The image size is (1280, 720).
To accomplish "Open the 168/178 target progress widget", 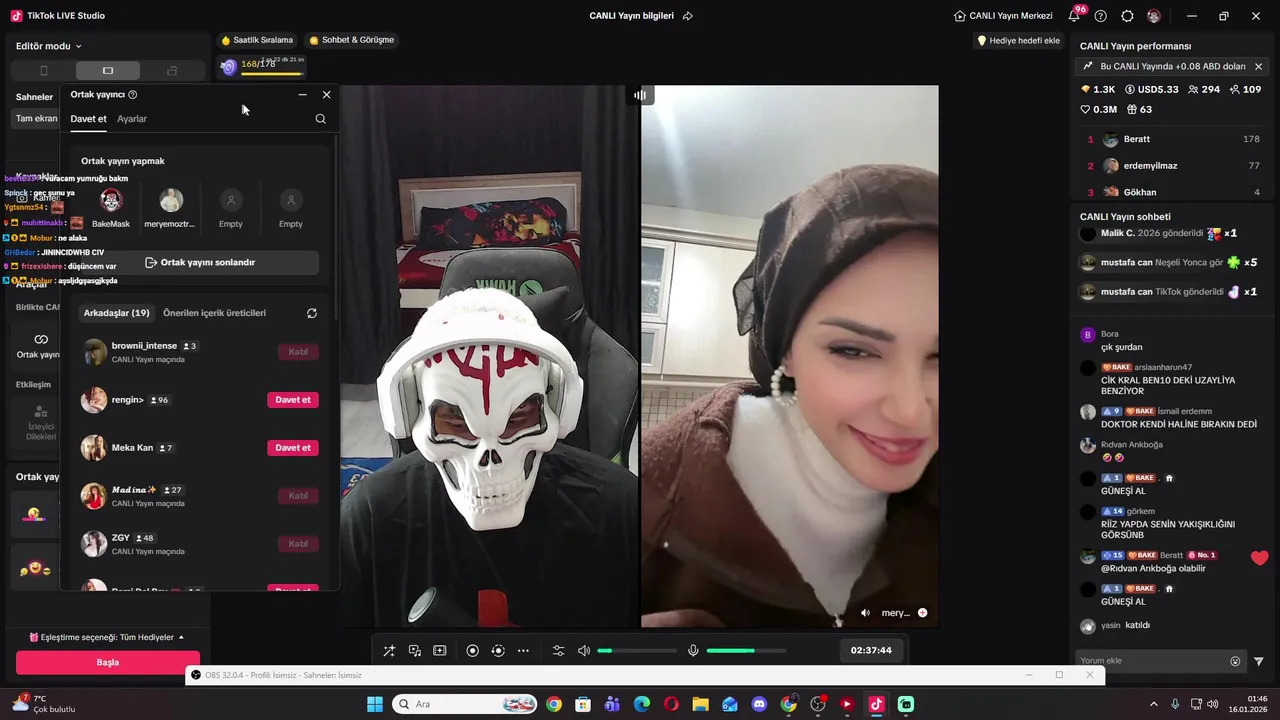I will pyautogui.click(x=262, y=66).
